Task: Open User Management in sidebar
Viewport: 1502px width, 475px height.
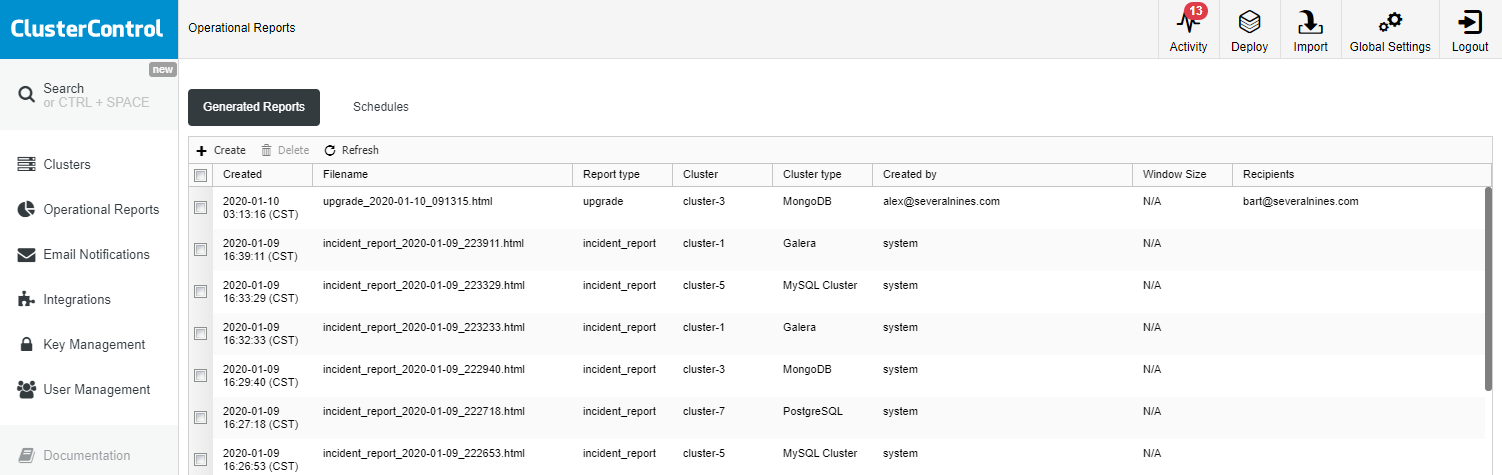Action: 96,389
